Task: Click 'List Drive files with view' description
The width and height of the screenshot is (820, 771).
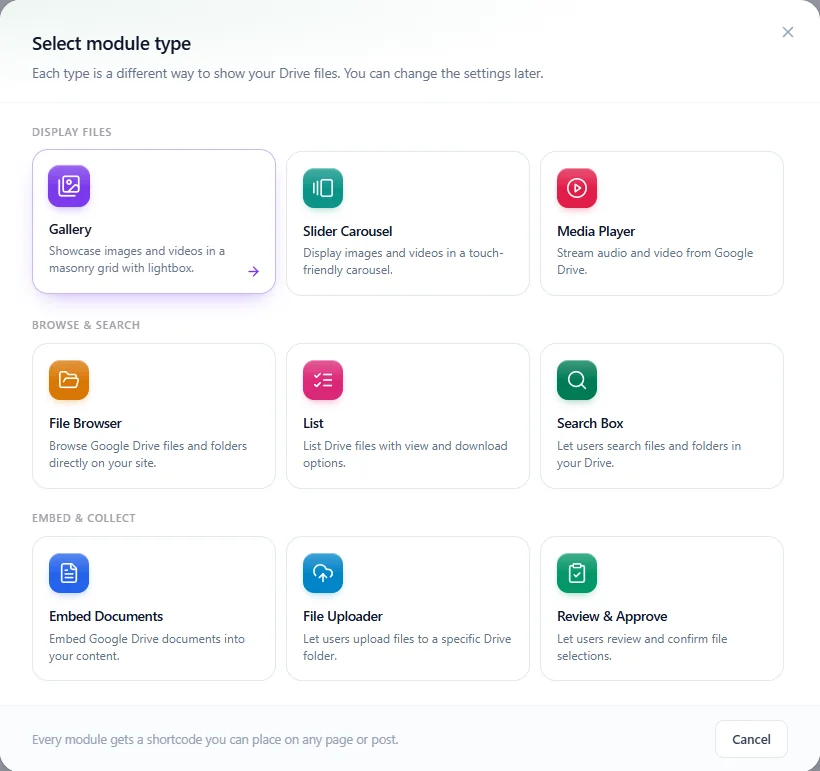Action: click(405, 454)
